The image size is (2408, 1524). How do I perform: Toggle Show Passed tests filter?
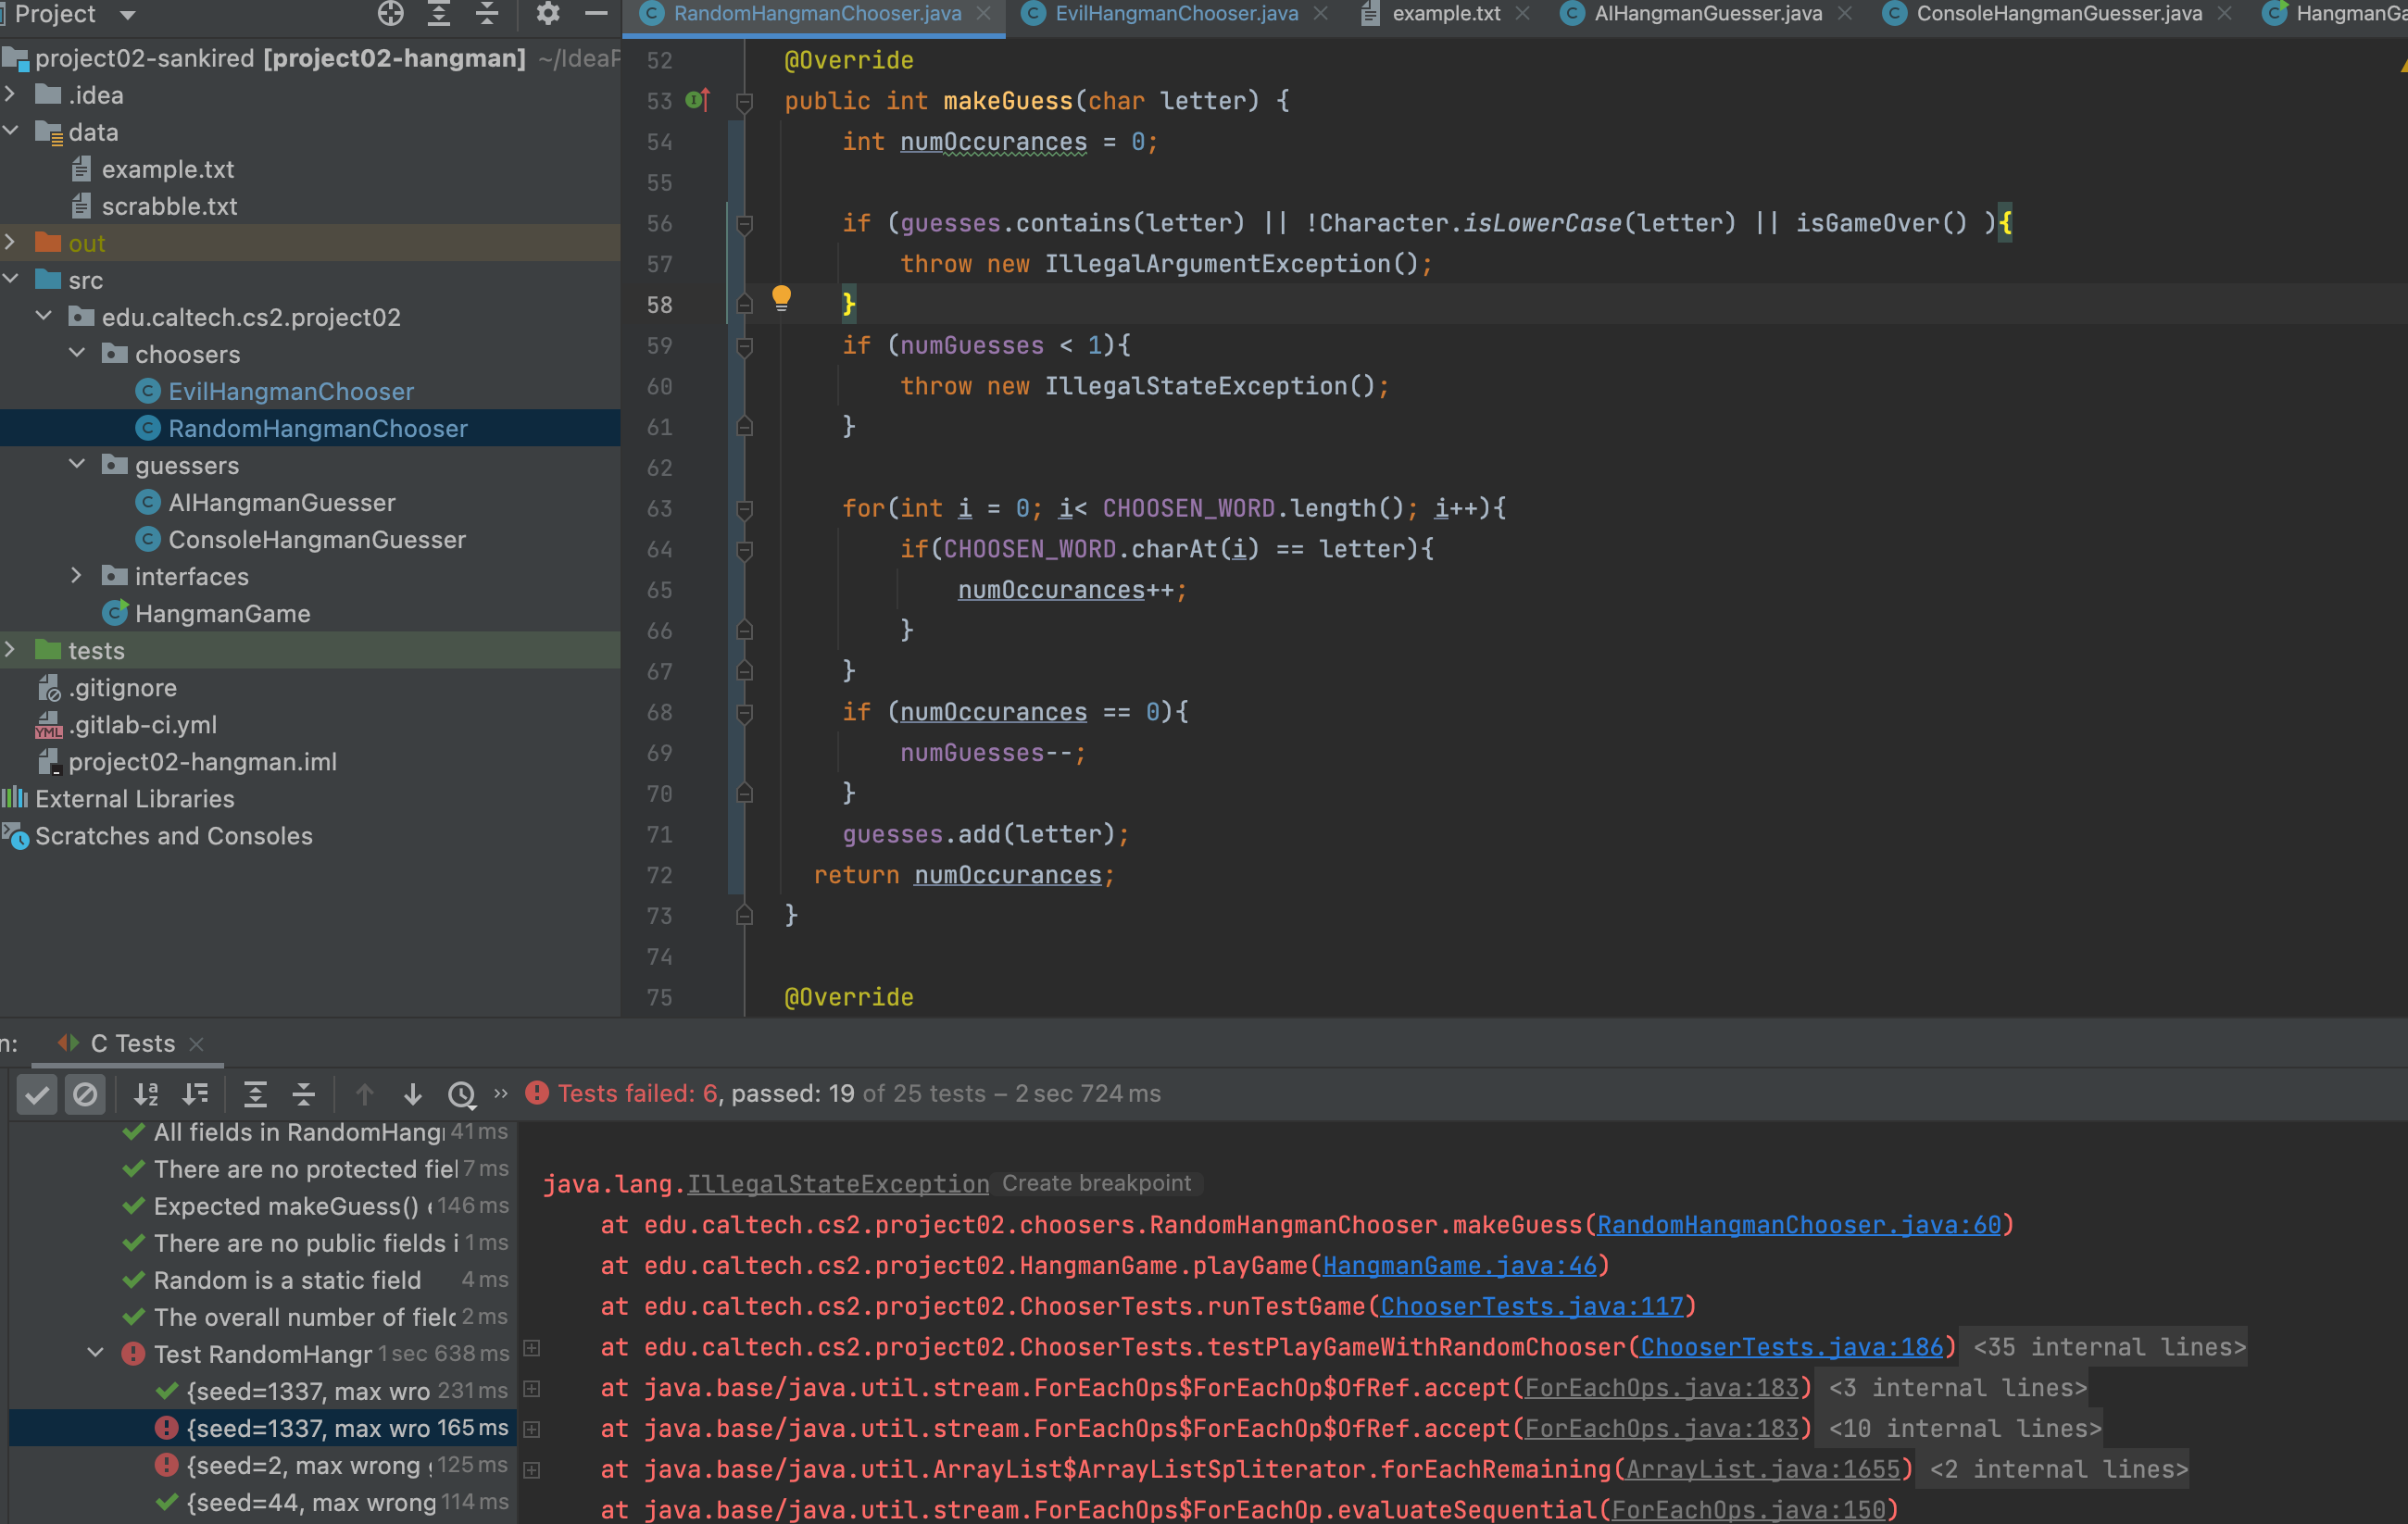tap(37, 1094)
